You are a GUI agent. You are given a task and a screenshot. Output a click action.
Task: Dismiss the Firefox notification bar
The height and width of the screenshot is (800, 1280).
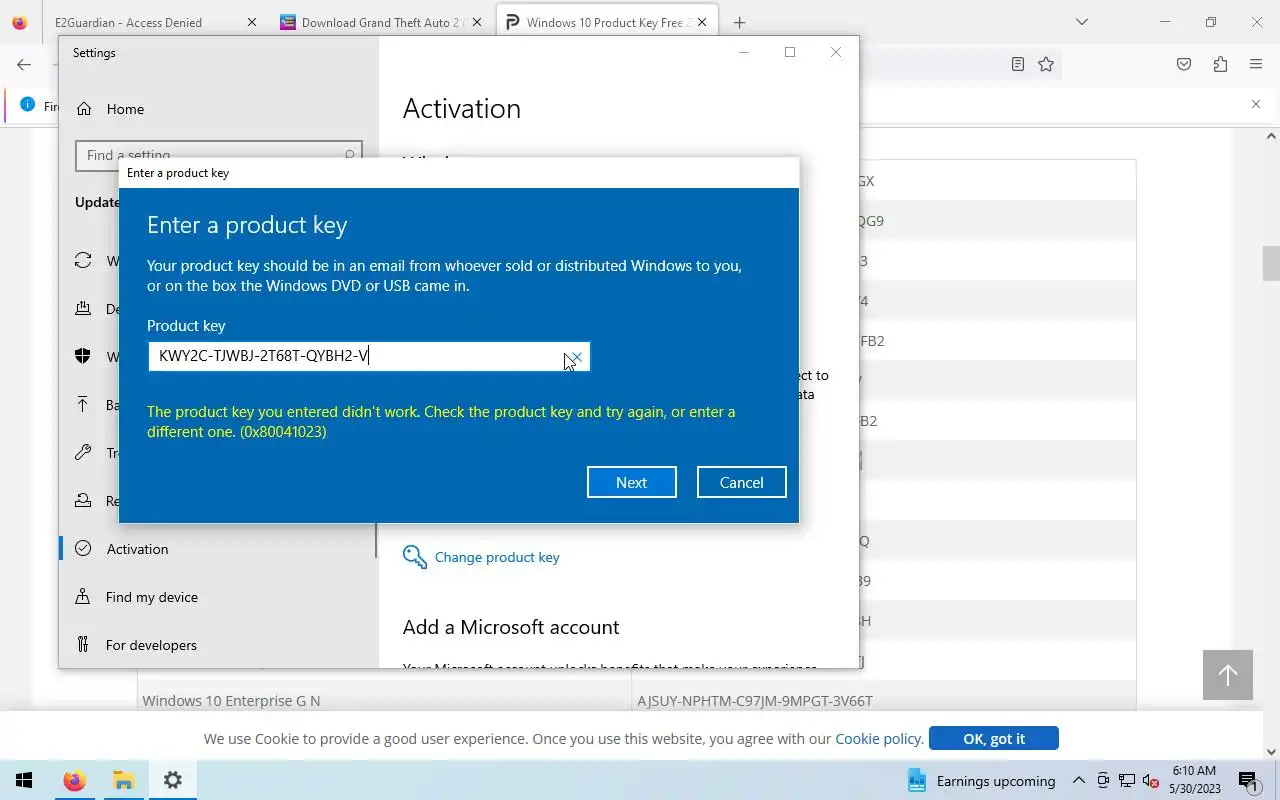pos(1256,104)
